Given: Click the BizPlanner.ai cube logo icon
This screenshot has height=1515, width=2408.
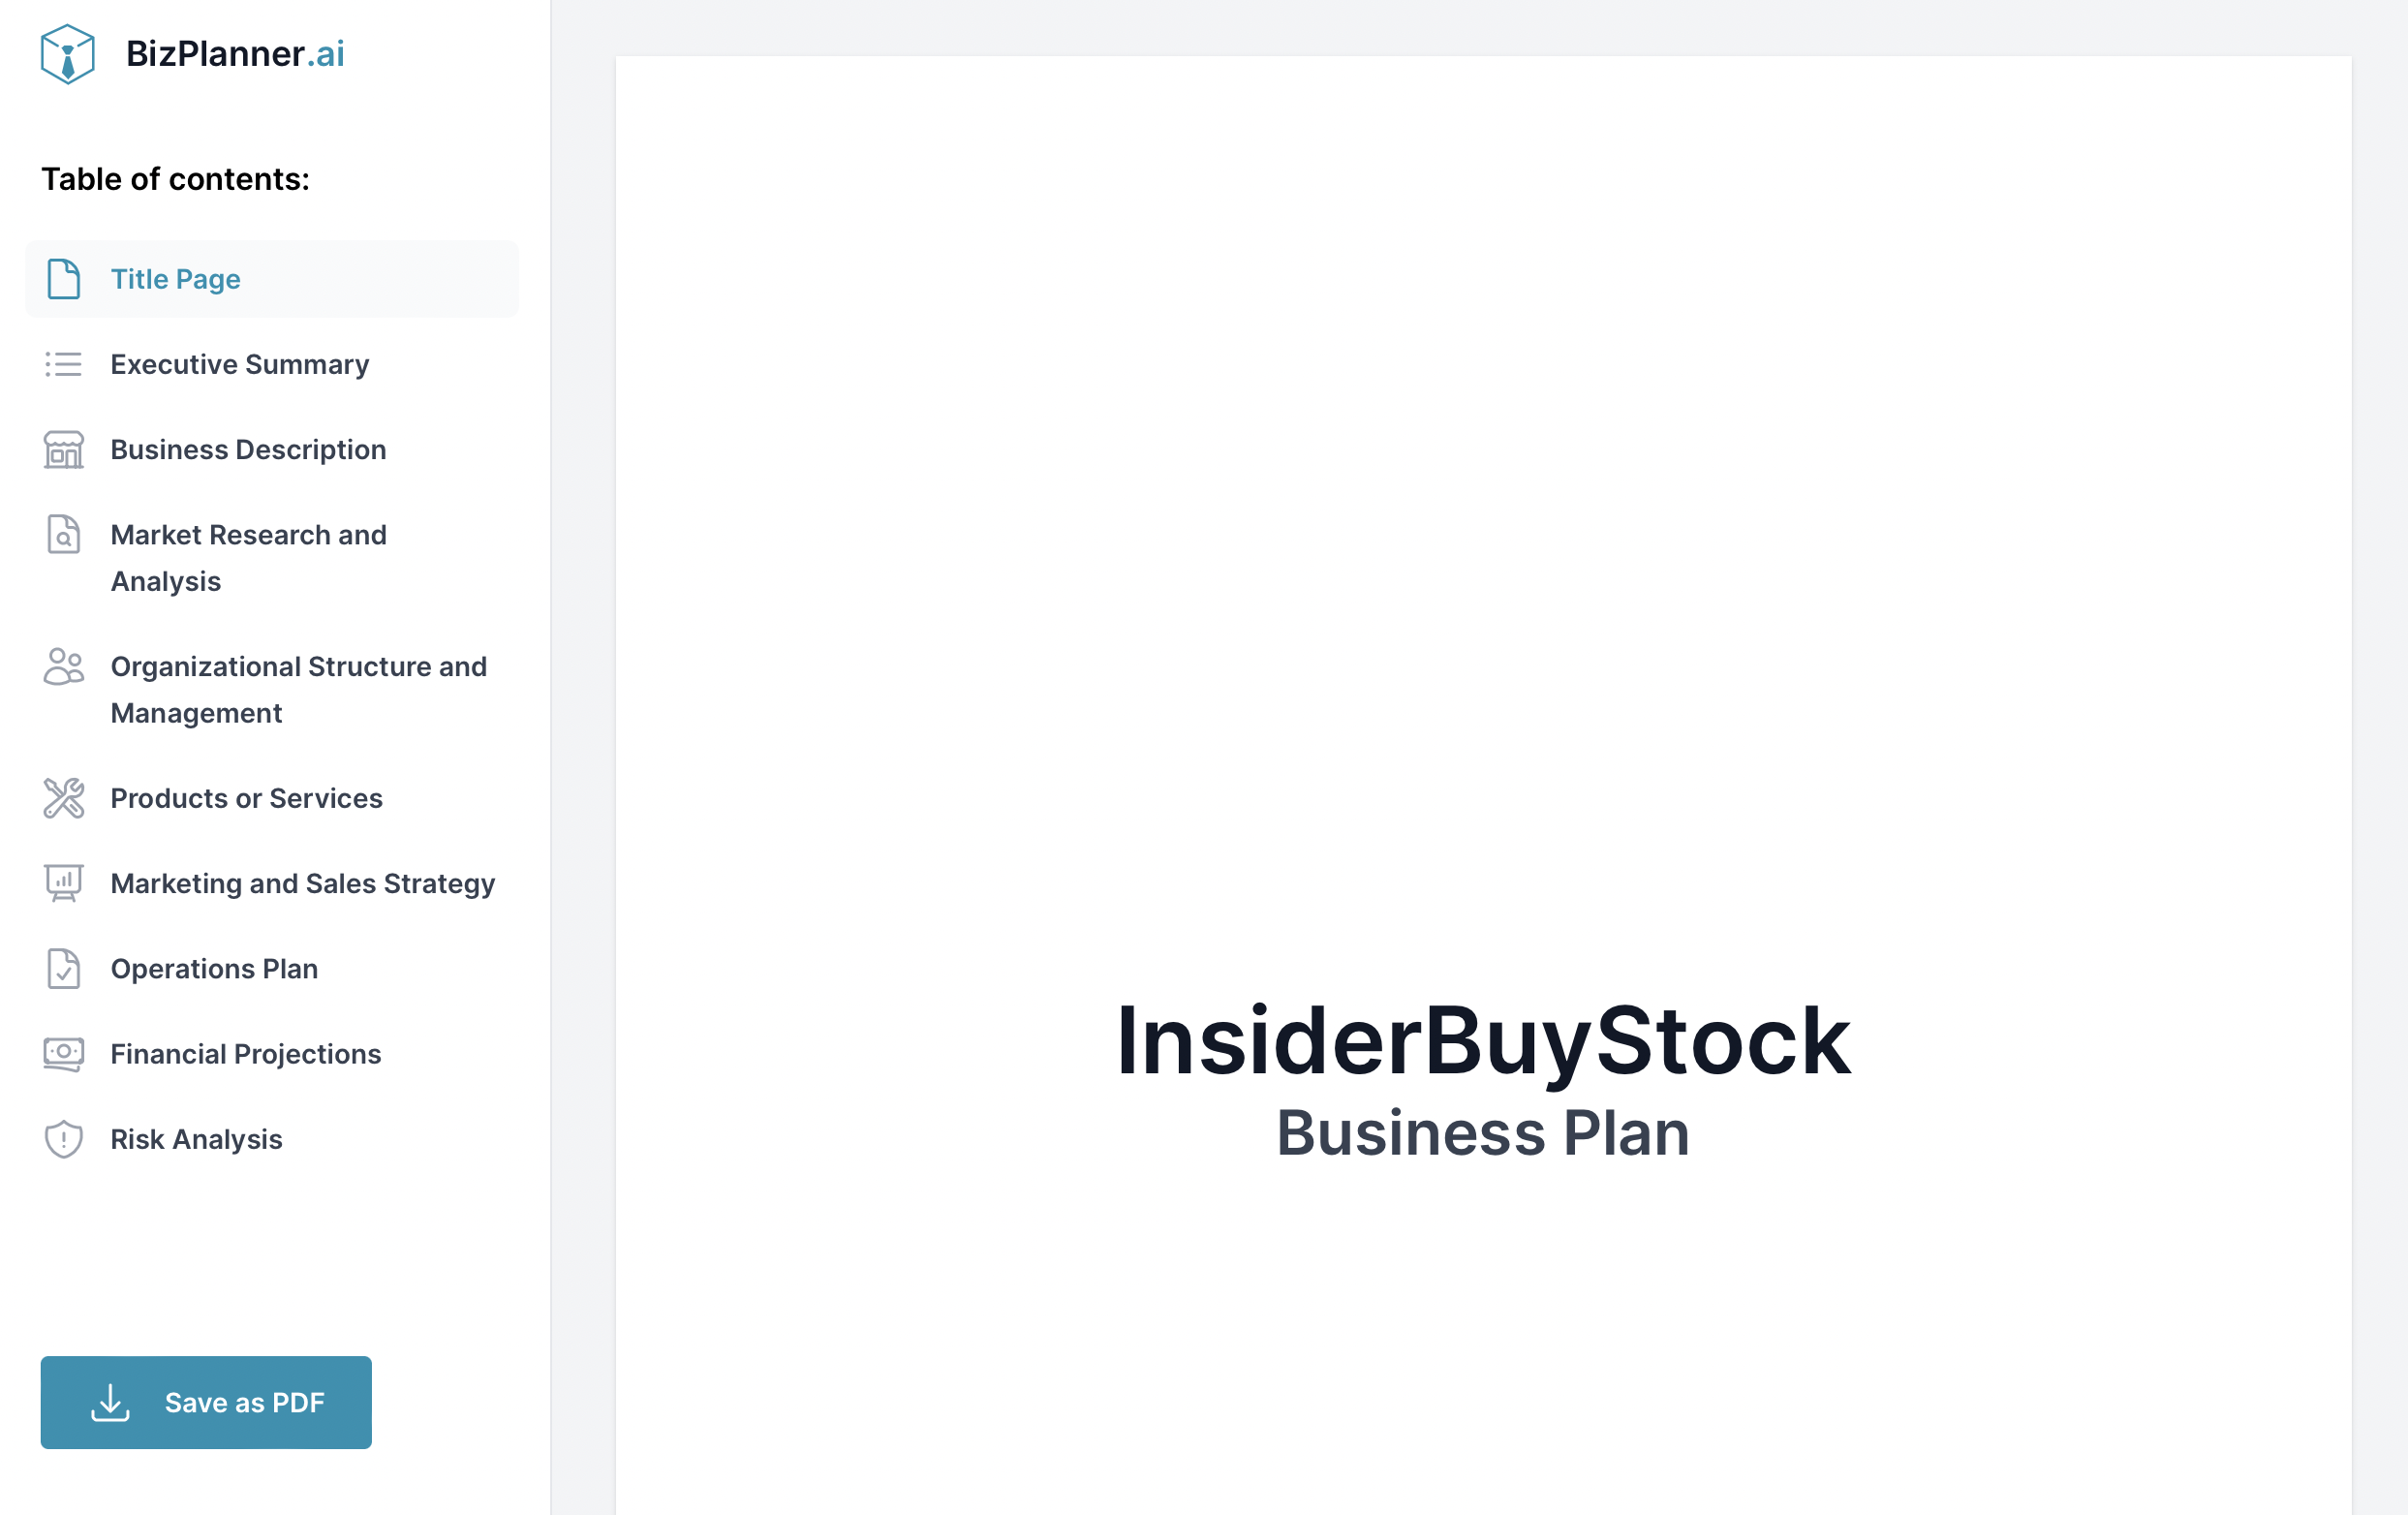Looking at the screenshot, I should 67,54.
